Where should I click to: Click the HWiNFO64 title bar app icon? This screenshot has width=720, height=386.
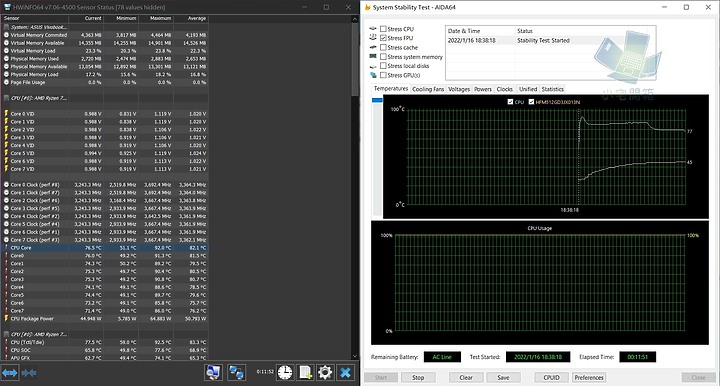7,7
